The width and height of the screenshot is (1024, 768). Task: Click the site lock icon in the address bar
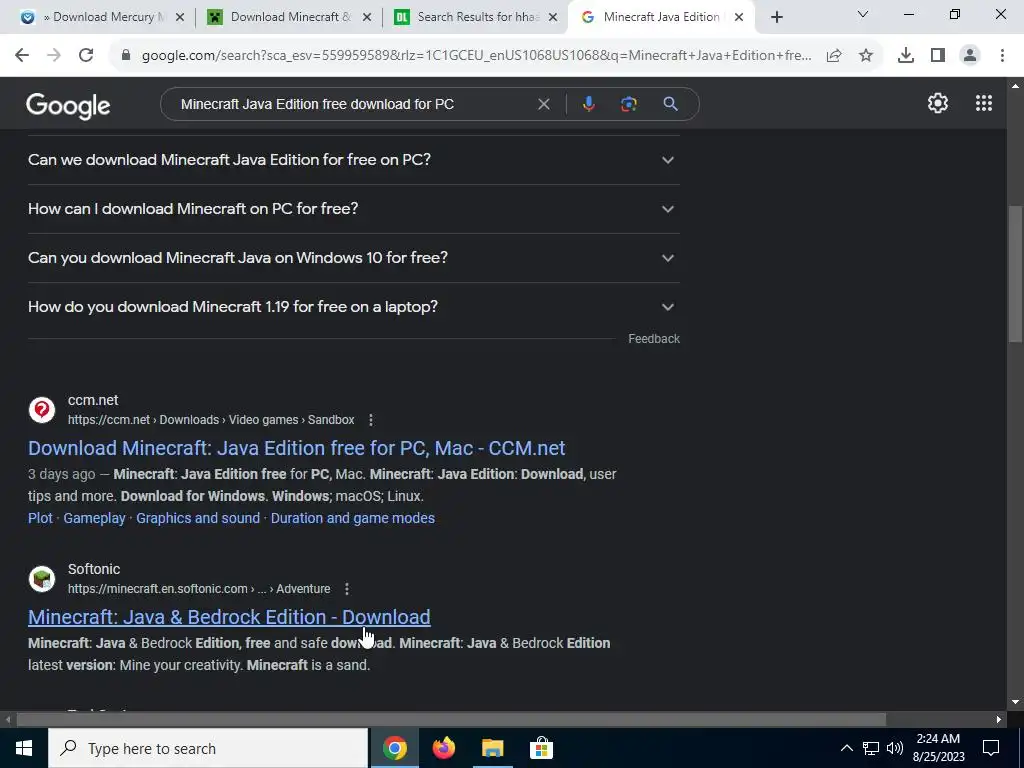click(x=126, y=56)
